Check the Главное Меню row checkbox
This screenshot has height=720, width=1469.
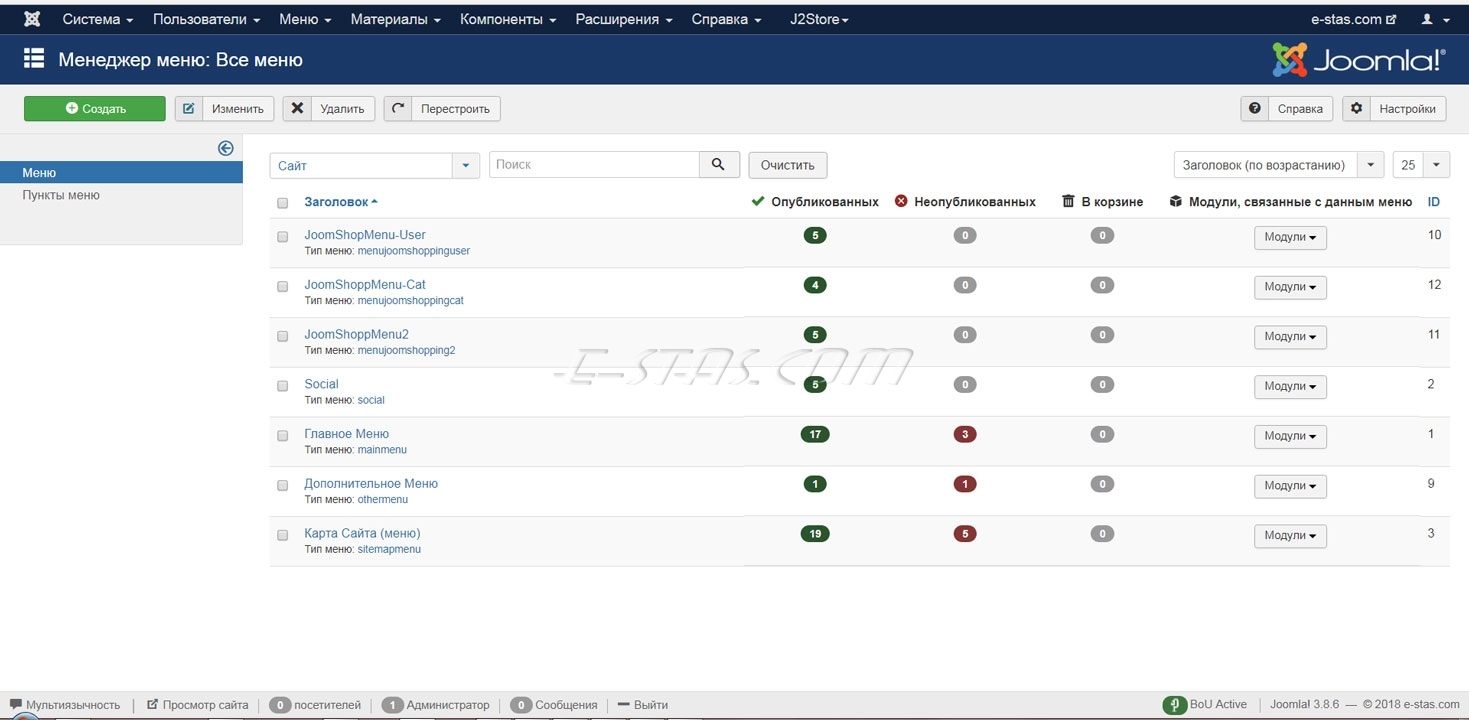pos(282,436)
